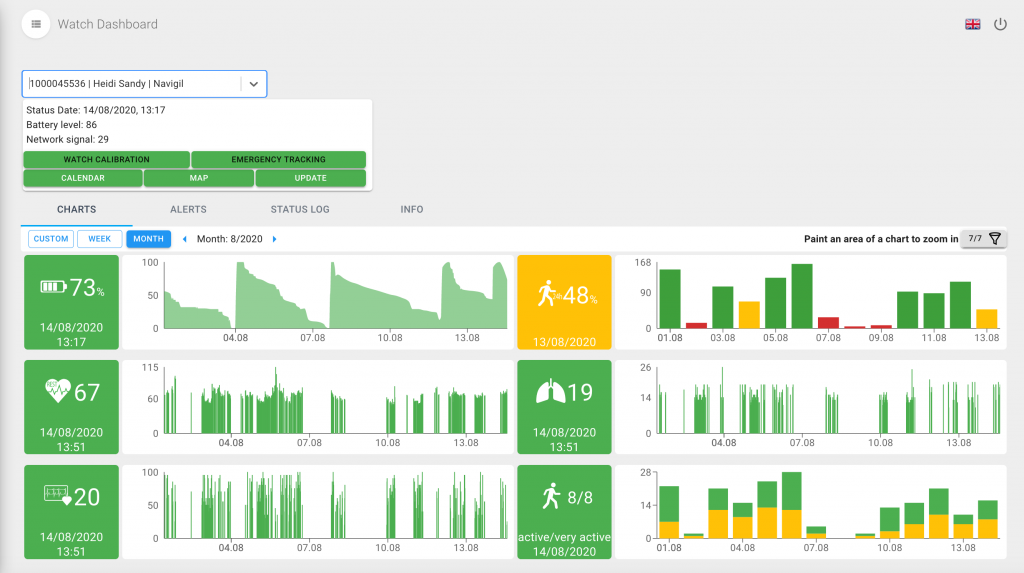Go to previous month arrow
This screenshot has height=573, width=1024.
[x=184, y=239]
